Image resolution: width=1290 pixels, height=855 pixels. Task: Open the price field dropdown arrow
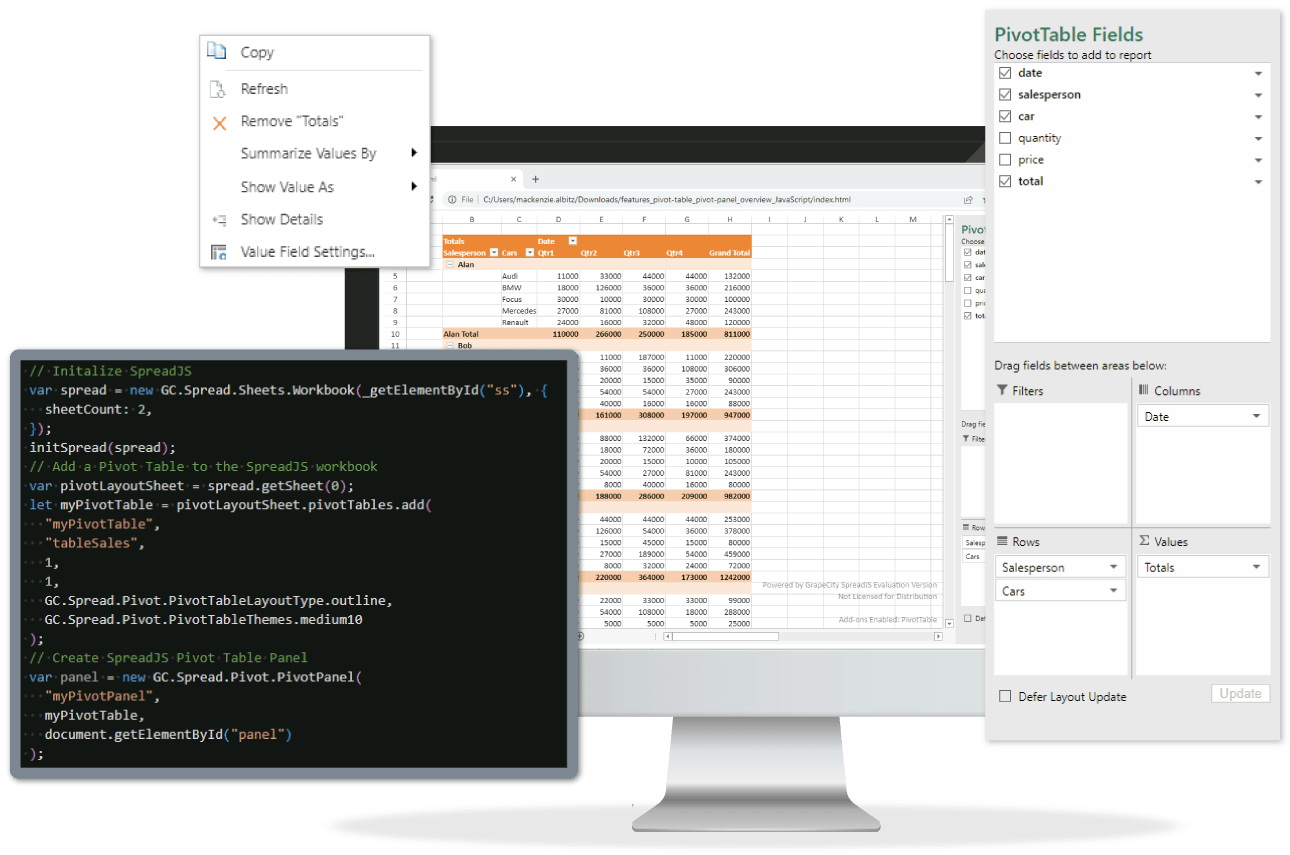pos(1258,160)
